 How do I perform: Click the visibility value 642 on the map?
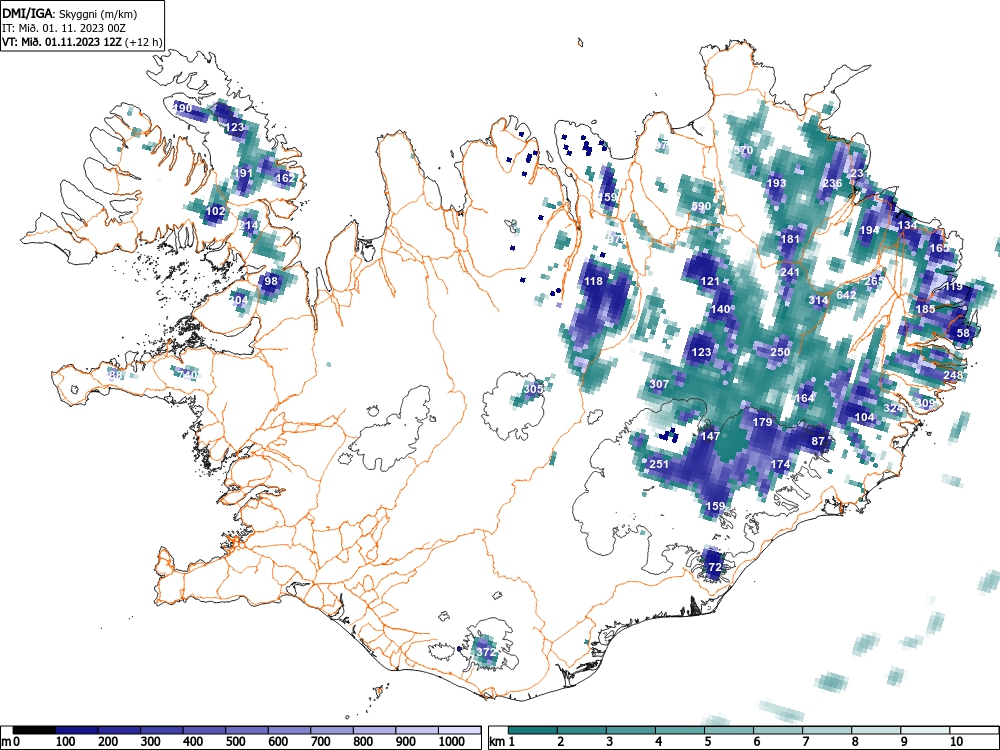846,295
